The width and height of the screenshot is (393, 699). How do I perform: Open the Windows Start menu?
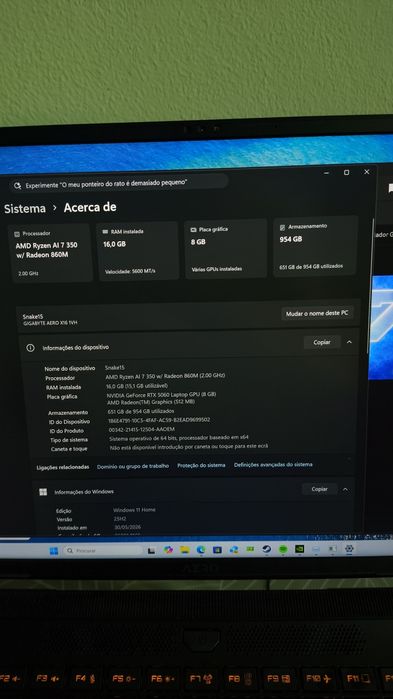(x=54, y=551)
